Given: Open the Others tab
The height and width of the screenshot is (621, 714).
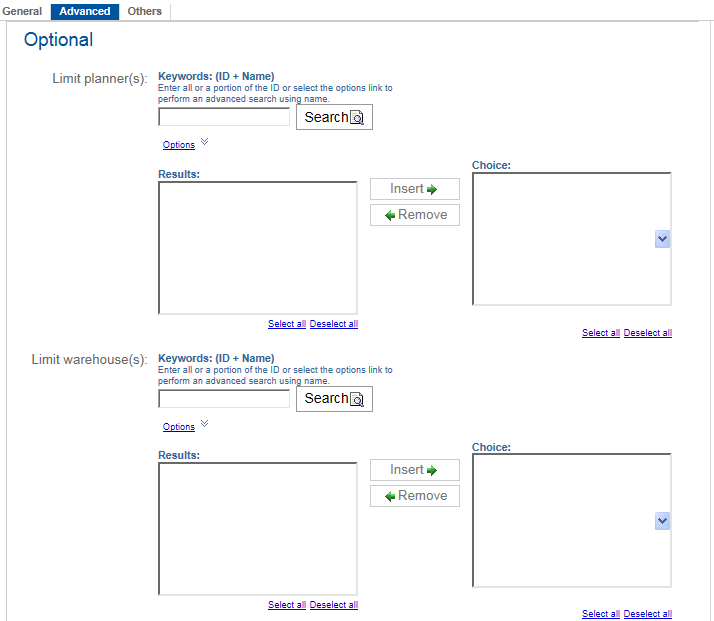Looking at the screenshot, I should coord(145,12).
